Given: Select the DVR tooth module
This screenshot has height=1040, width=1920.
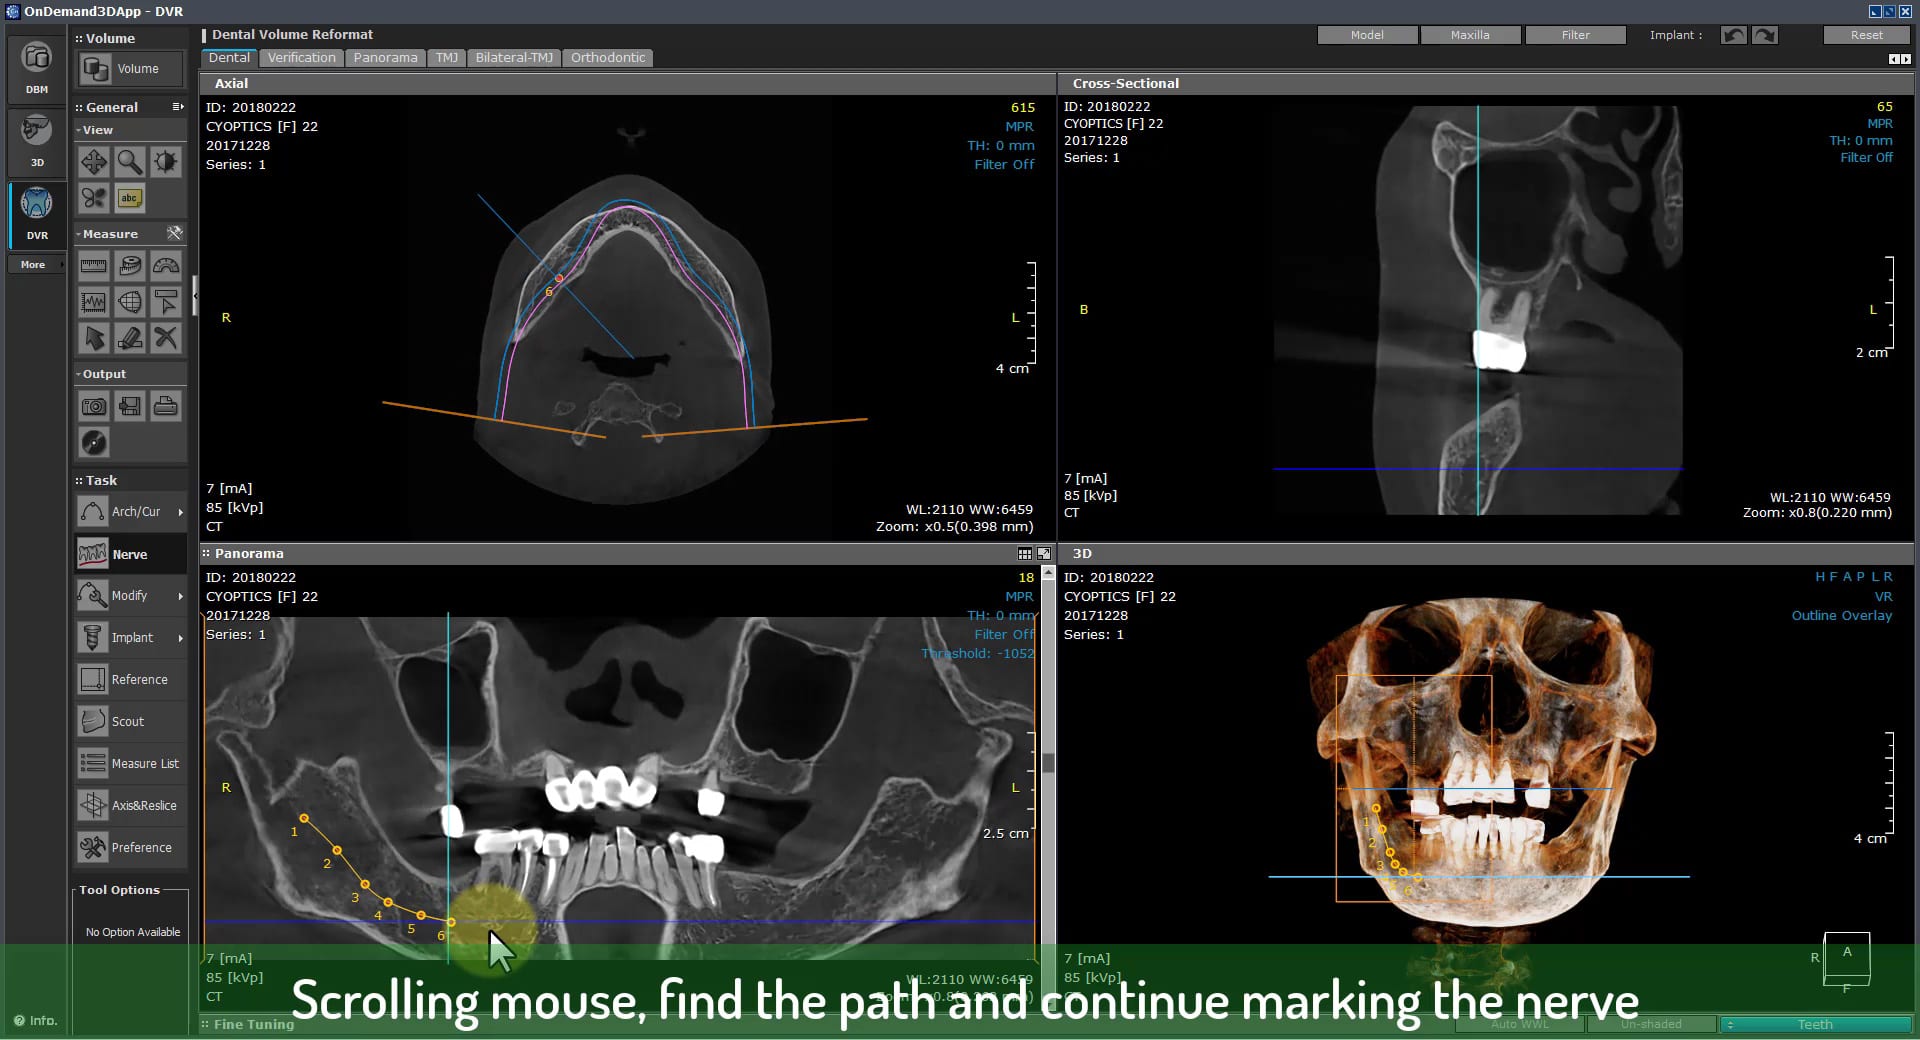Looking at the screenshot, I should [x=37, y=213].
